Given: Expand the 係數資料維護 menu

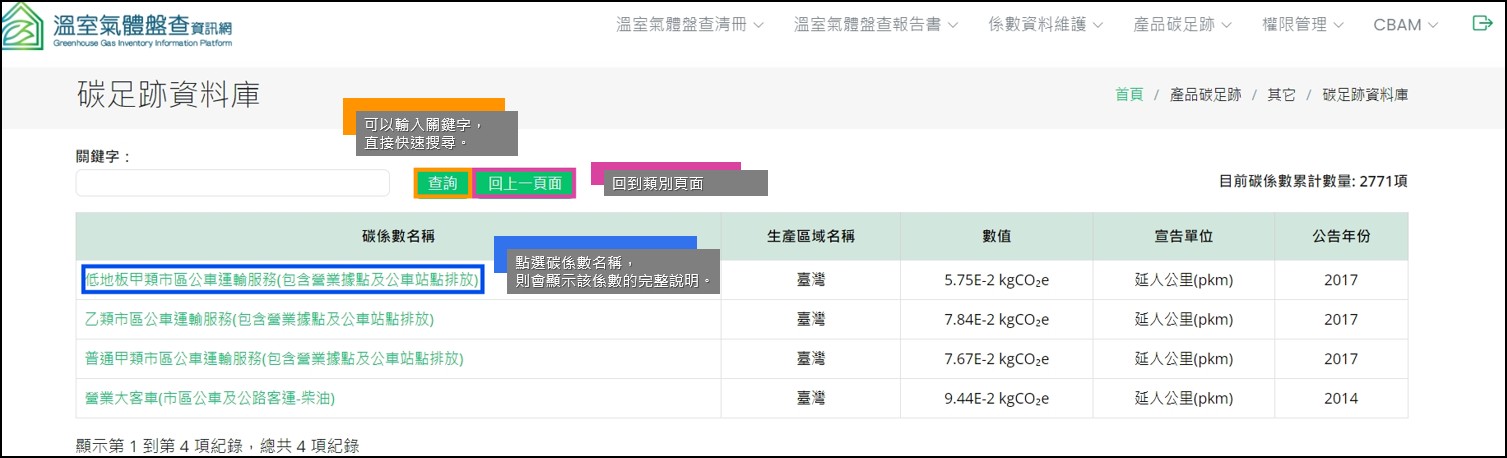Looking at the screenshot, I should tap(1045, 25).
